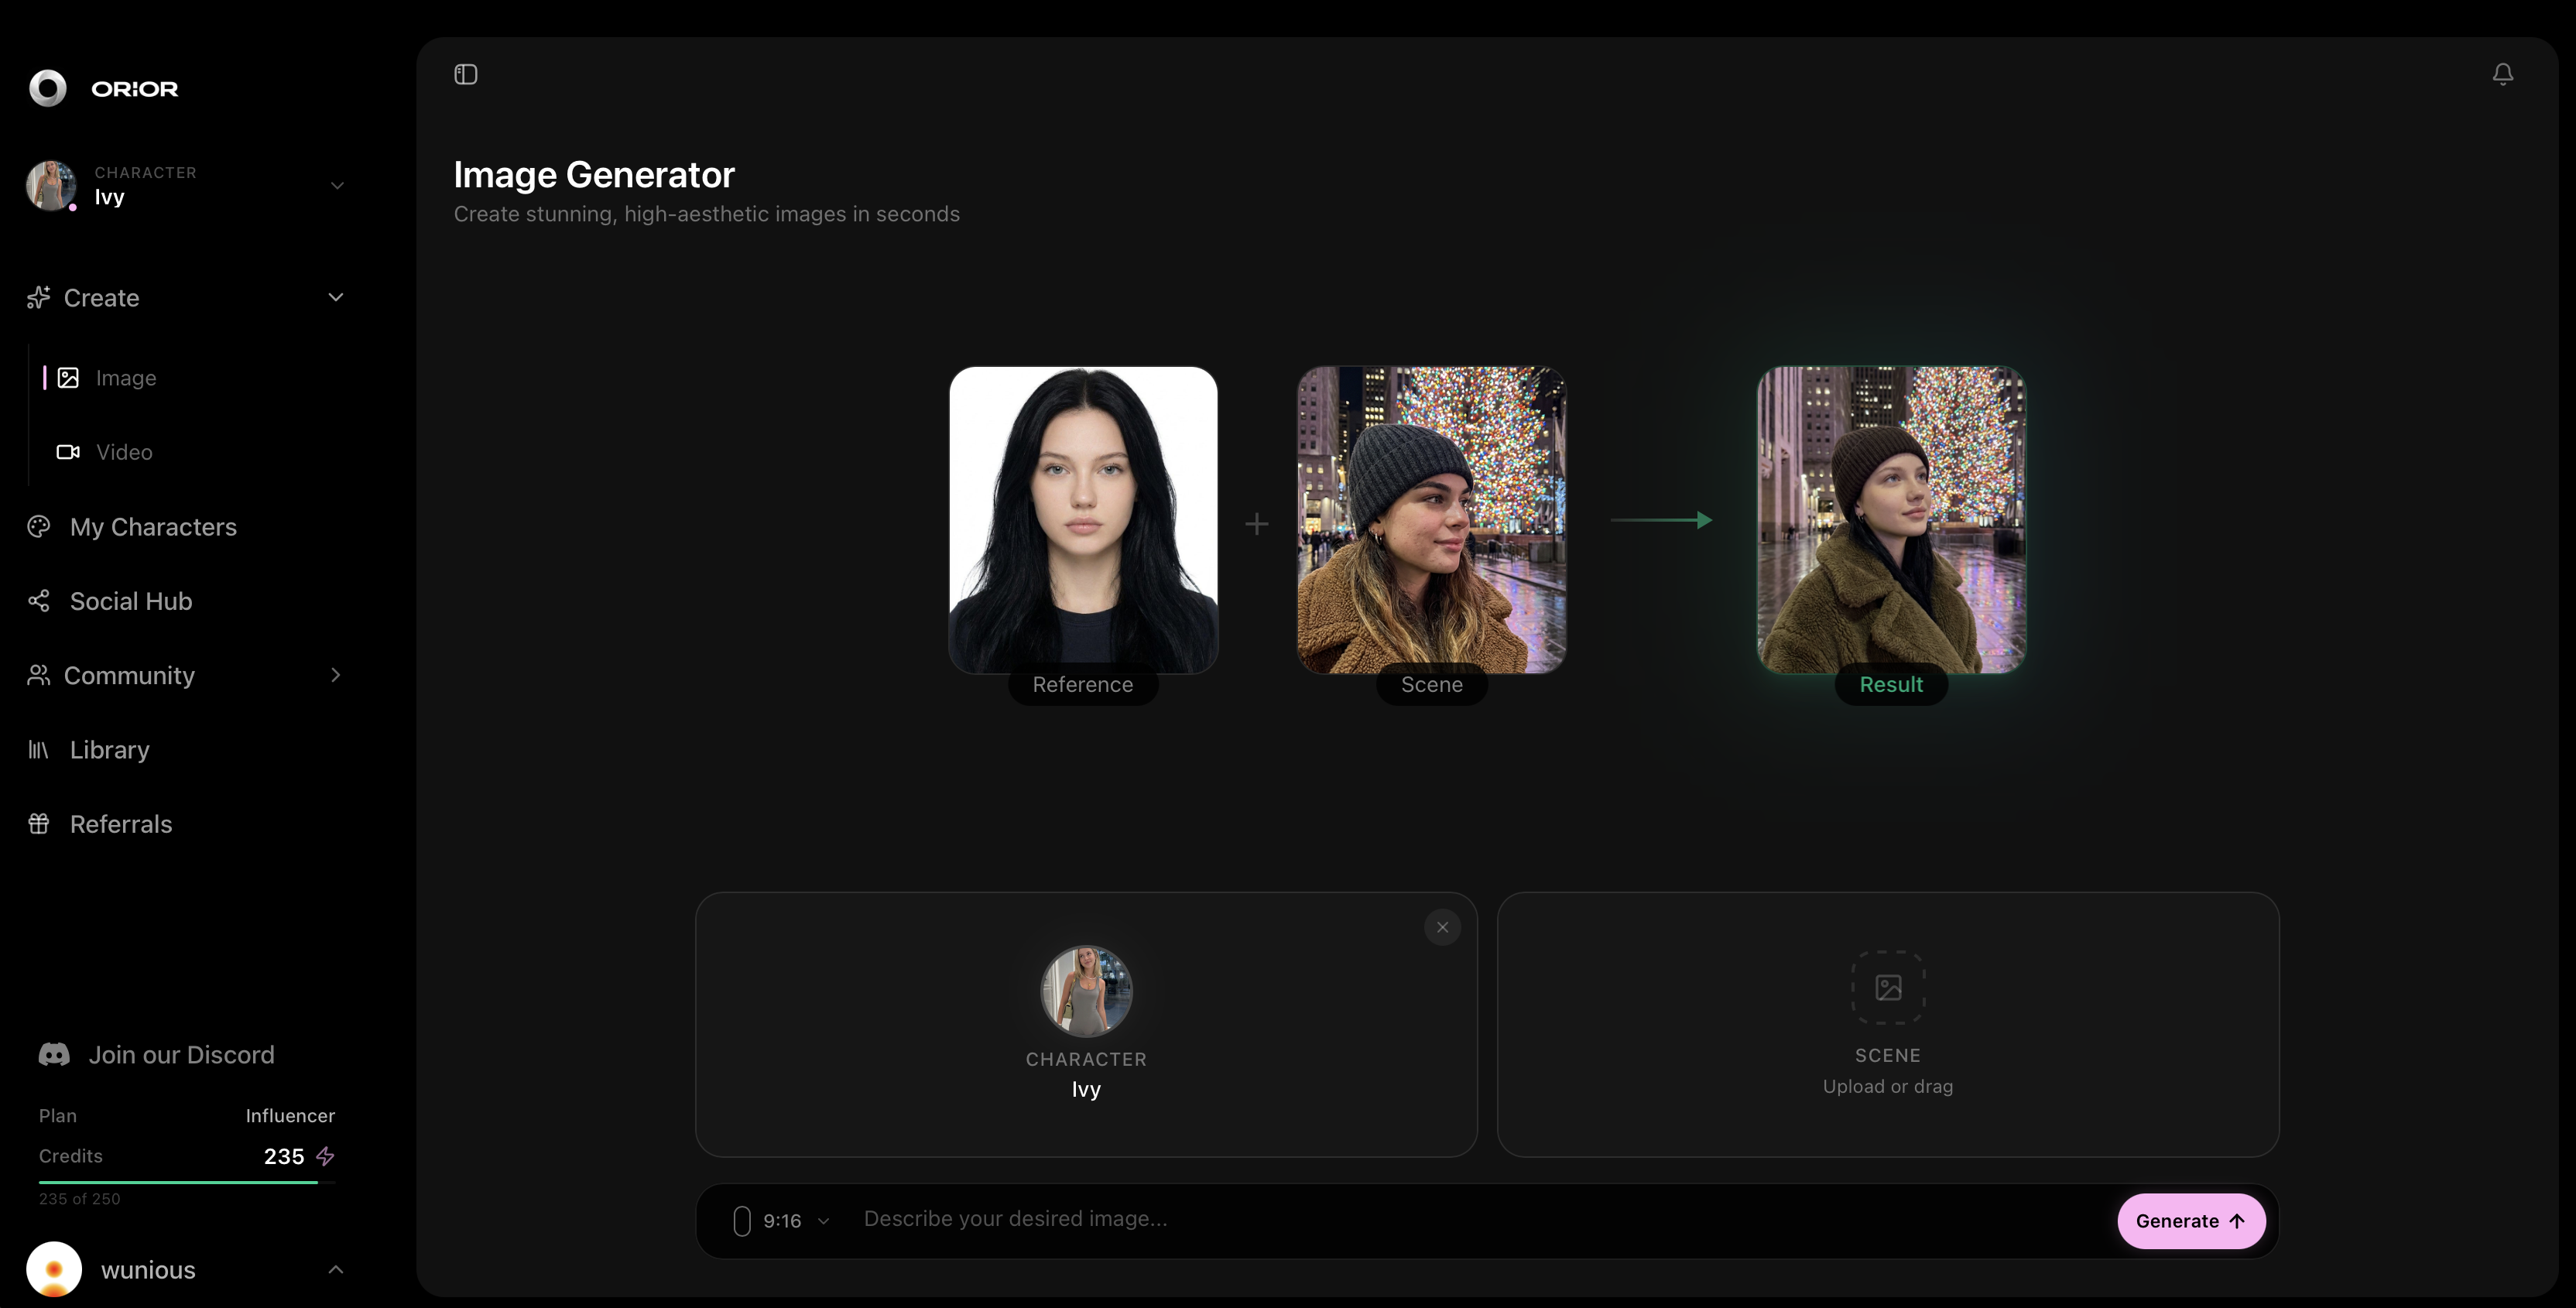The image size is (2576, 1308).
Task: Open the Library
Action: (x=110, y=749)
